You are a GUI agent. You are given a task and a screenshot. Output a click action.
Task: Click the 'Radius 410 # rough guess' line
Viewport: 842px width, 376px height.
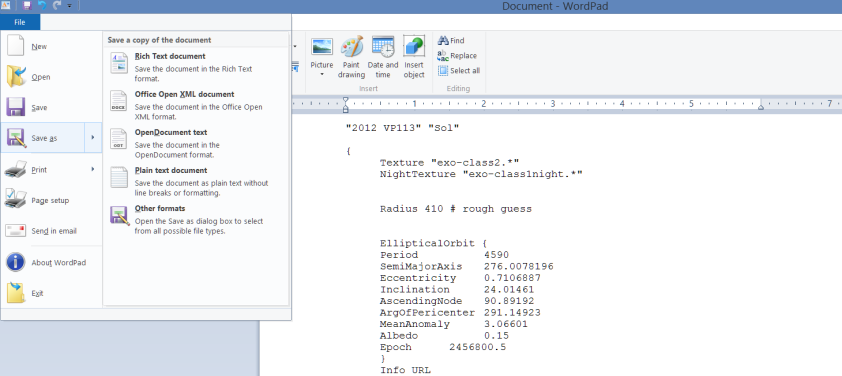[x=455, y=209]
